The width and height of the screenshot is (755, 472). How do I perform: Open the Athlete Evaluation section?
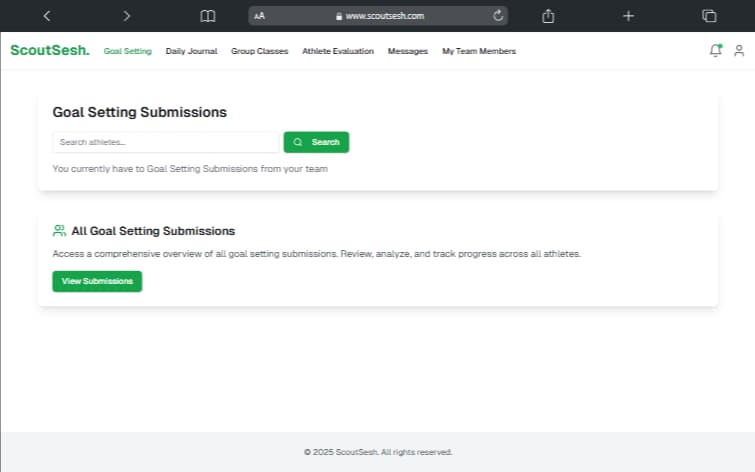(x=338, y=51)
